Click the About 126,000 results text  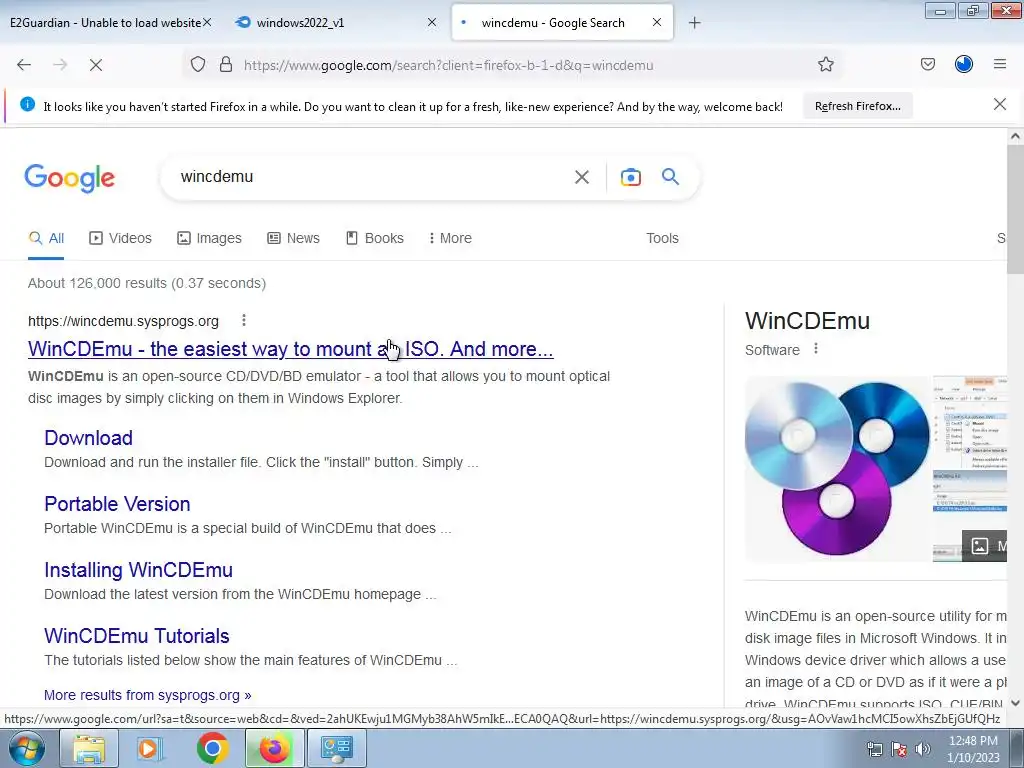click(x=147, y=283)
